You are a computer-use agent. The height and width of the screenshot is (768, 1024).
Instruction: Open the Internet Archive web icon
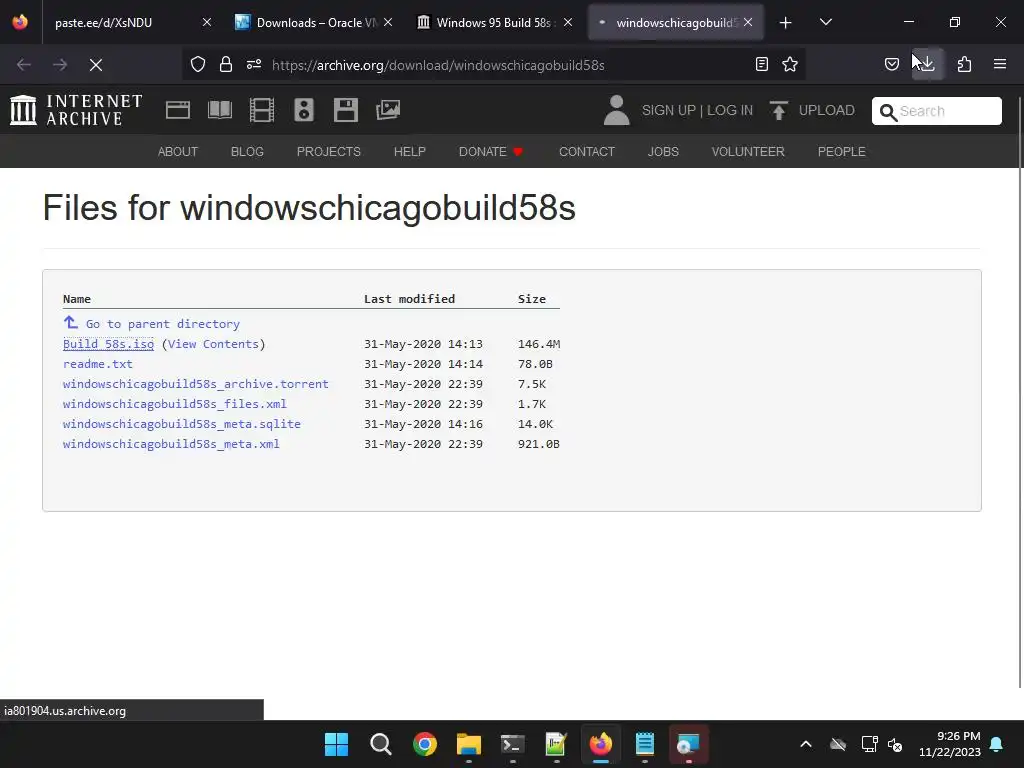178,110
